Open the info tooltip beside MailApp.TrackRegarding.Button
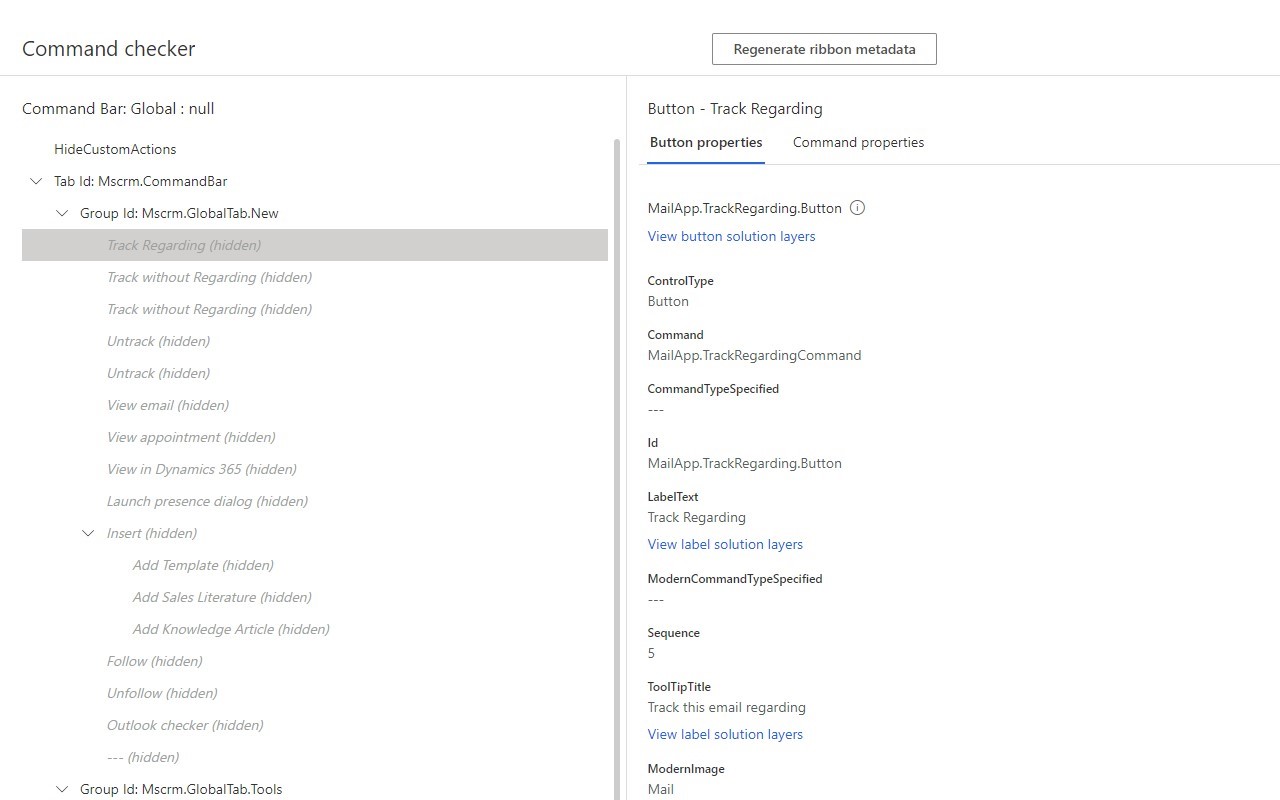Image resolution: width=1280 pixels, height=800 pixels. (x=857, y=208)
